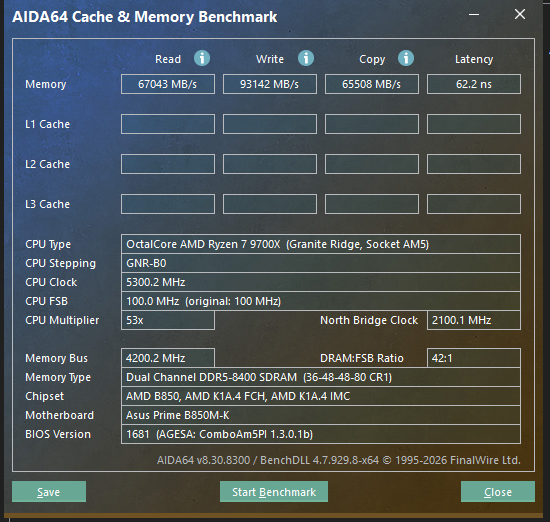Open the Write column info icon

306,58
